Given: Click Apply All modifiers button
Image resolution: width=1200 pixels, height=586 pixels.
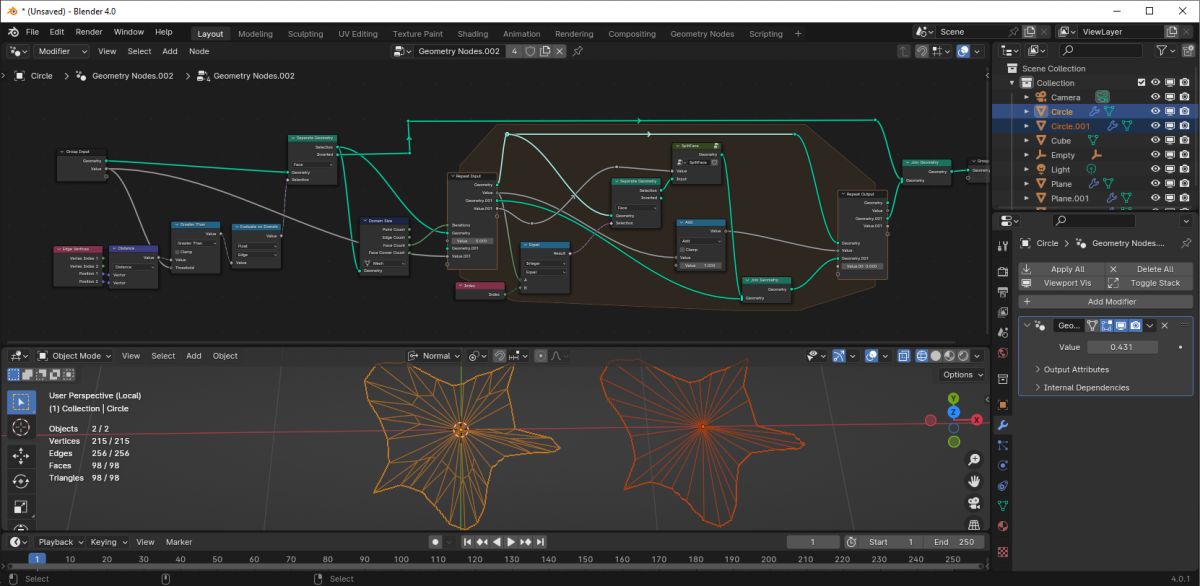Looking at the screenshot, I should (1062, 269).
